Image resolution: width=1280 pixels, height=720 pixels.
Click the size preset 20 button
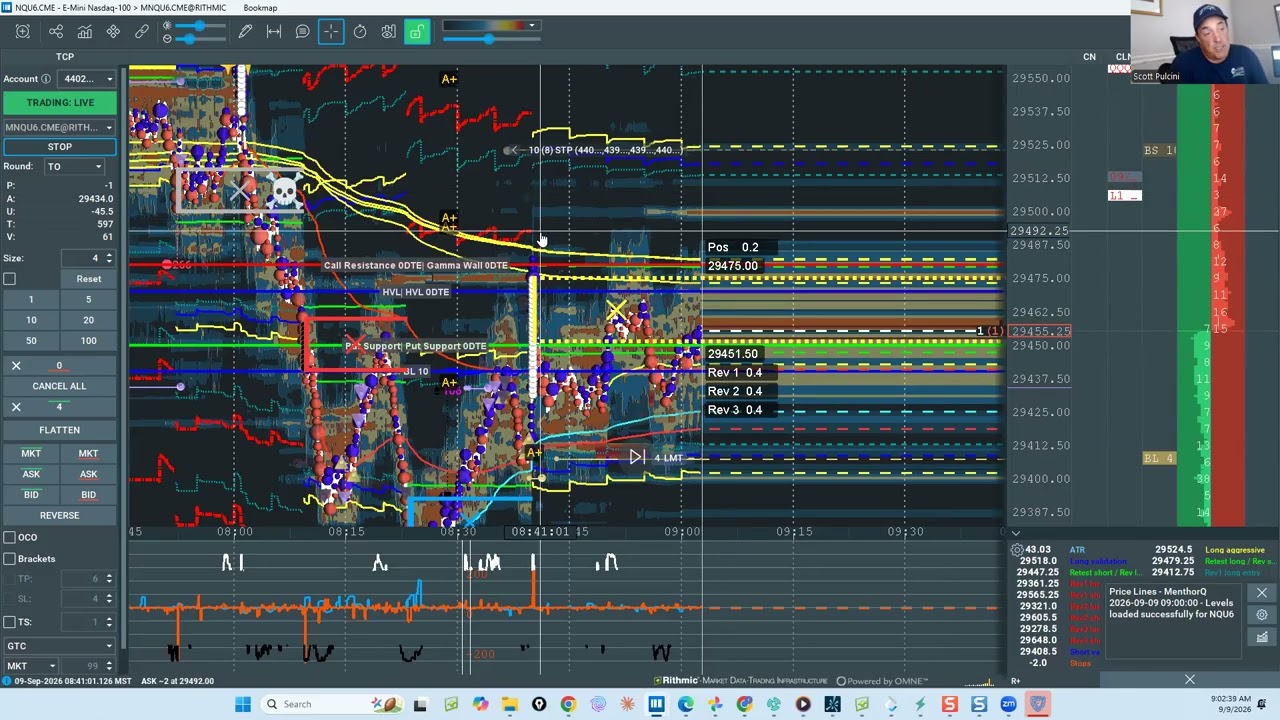point(88,320)
